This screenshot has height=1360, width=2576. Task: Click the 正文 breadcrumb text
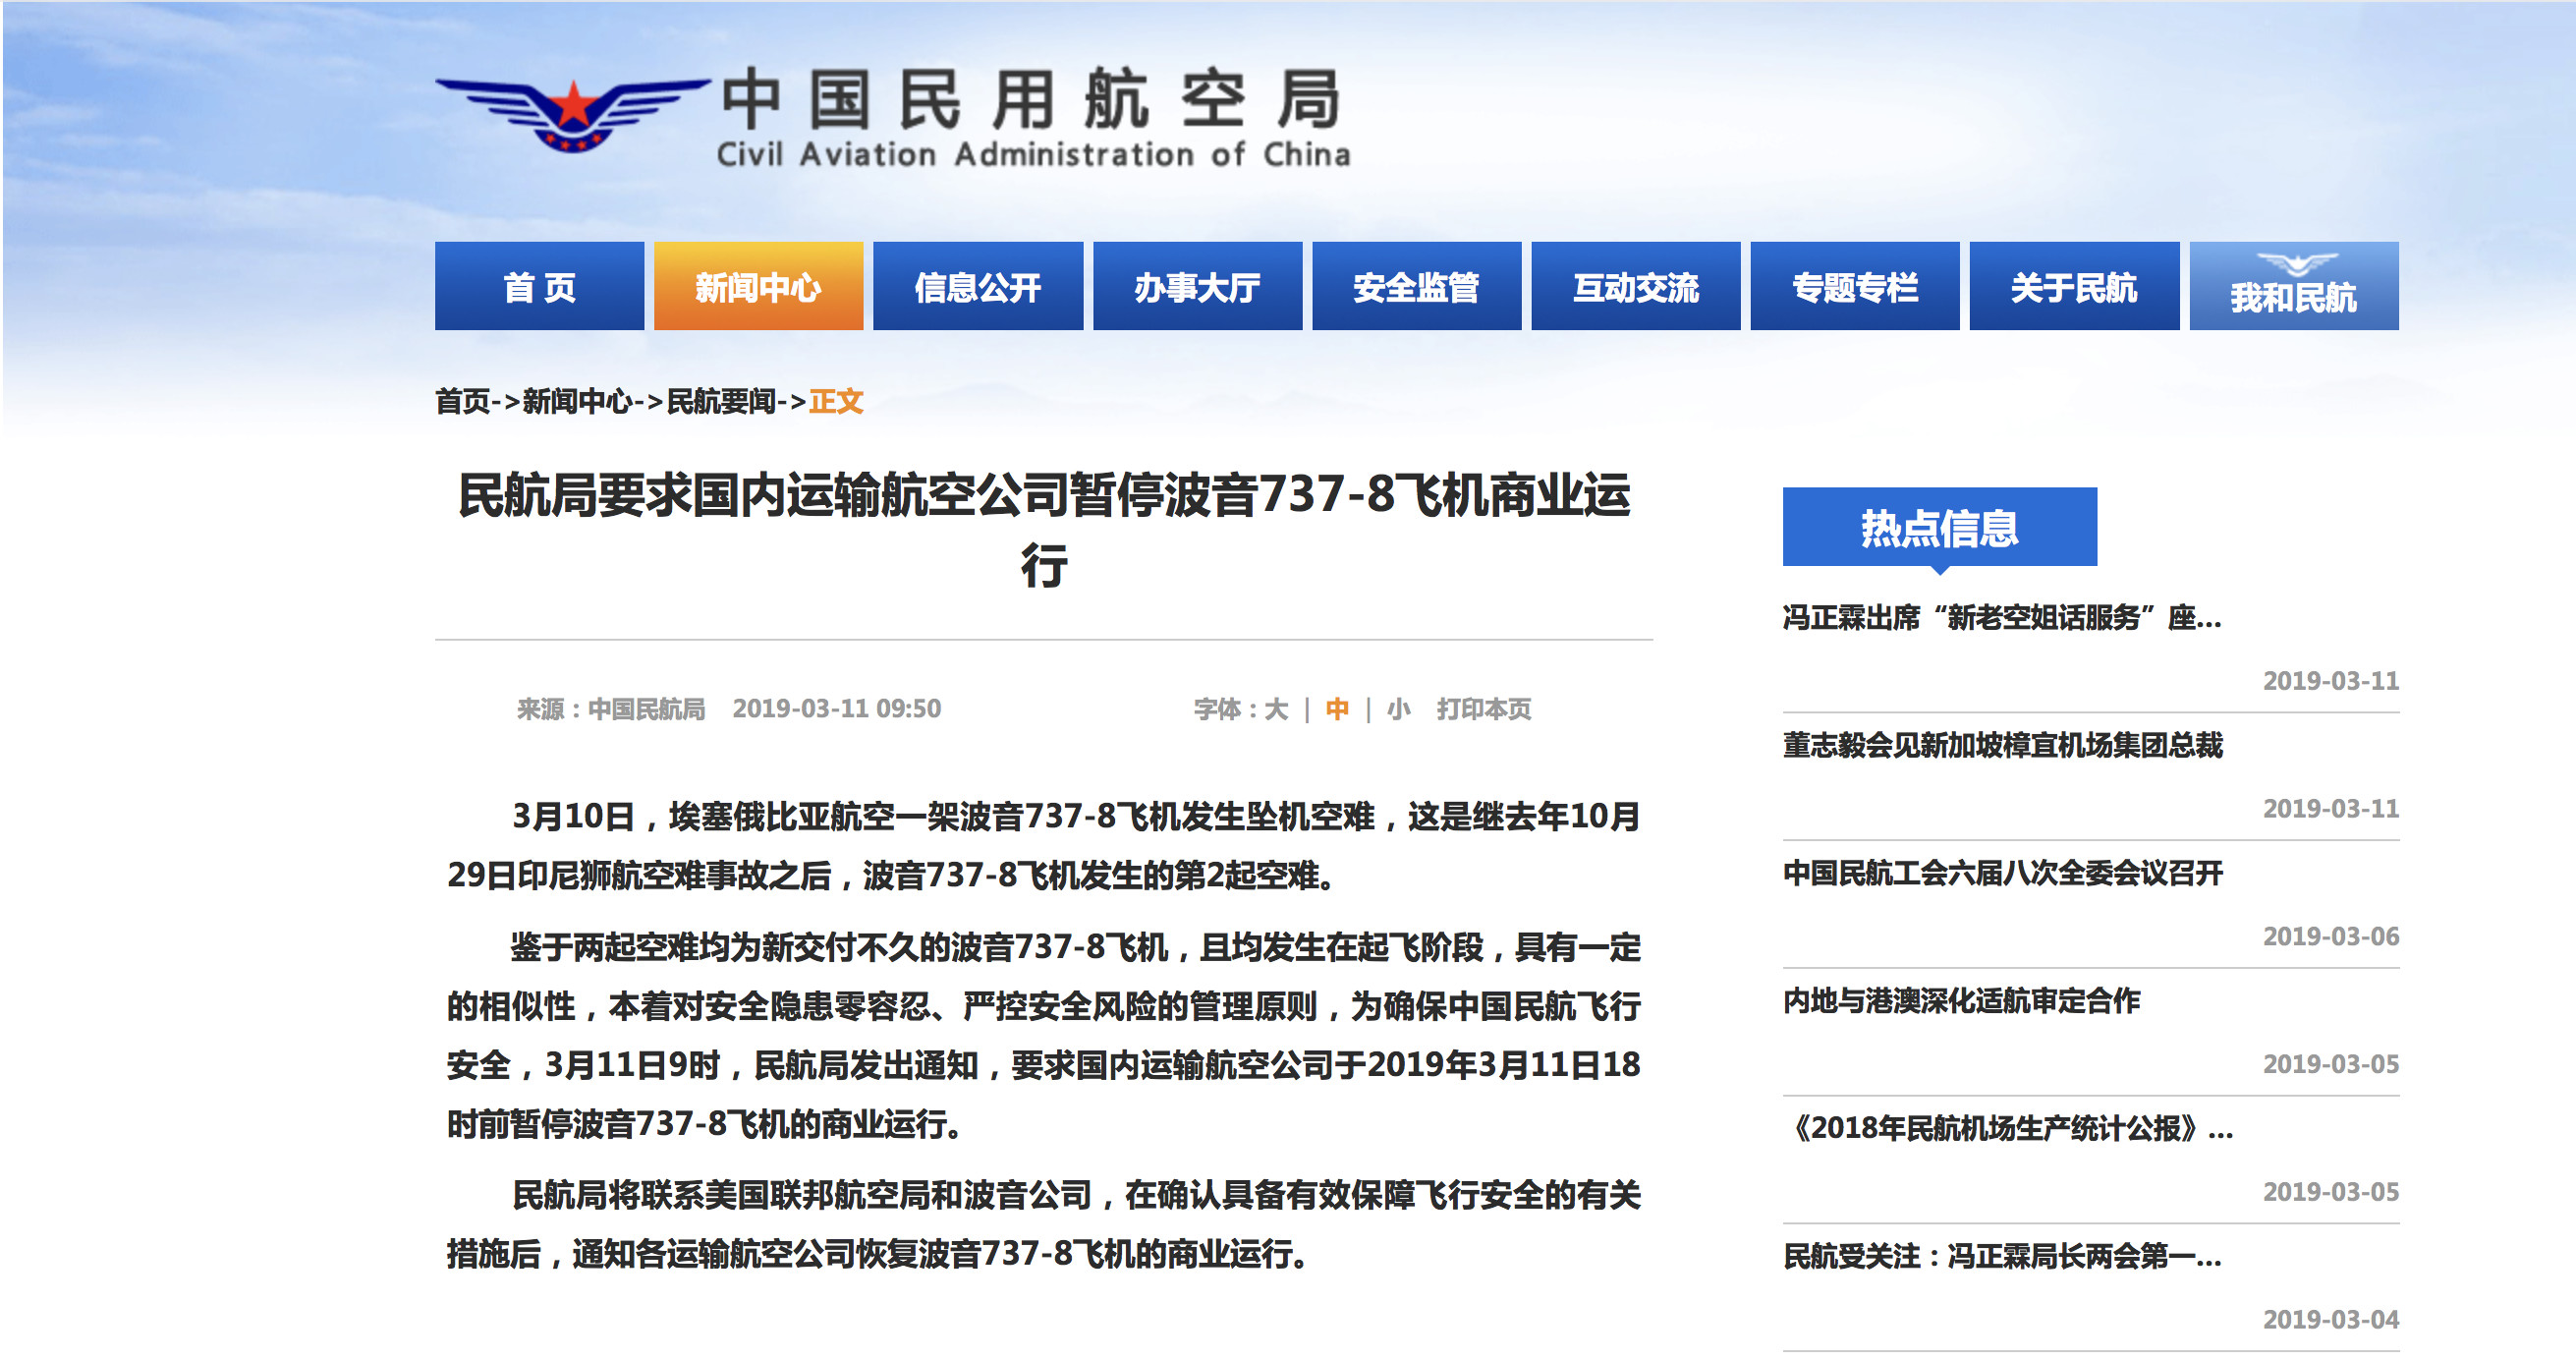click(836, 401)
